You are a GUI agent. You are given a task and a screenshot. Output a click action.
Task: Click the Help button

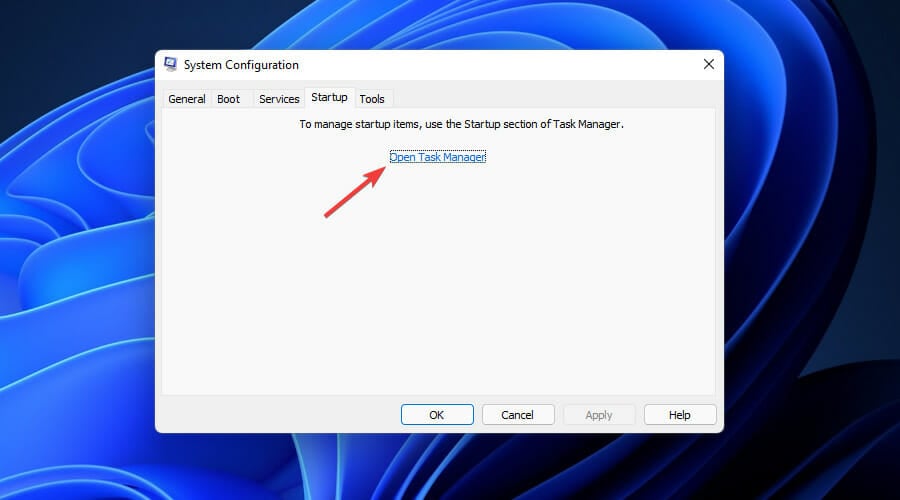point(680,414)
